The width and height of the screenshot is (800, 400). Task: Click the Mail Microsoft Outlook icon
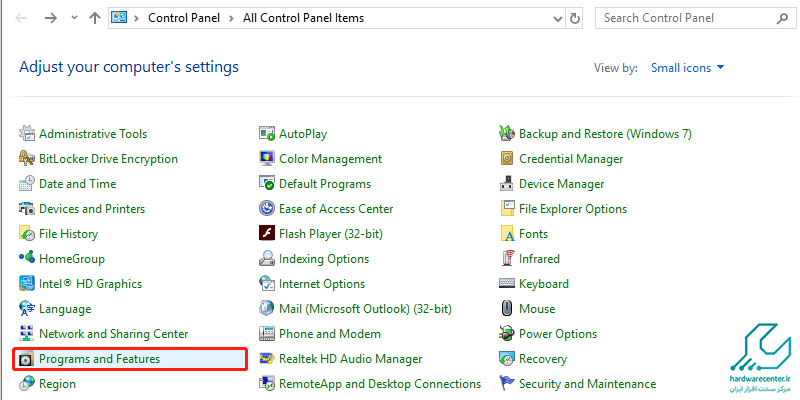[267, 309]
